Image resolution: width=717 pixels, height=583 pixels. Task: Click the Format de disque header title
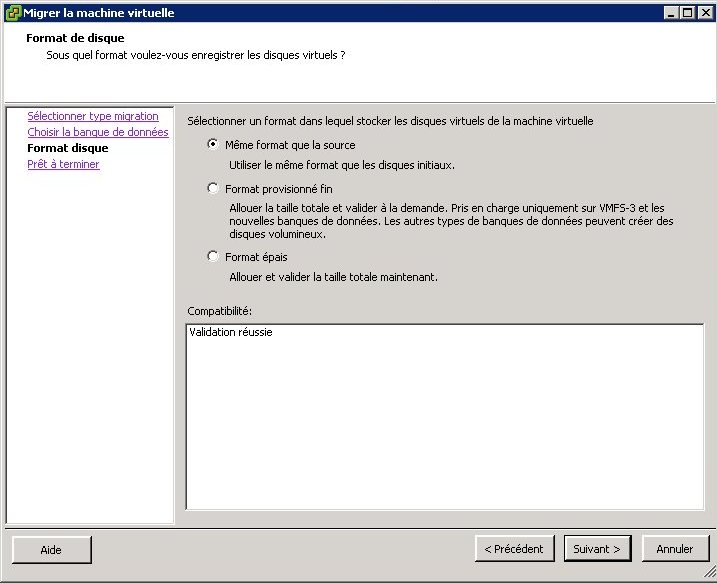pos(75,38)
